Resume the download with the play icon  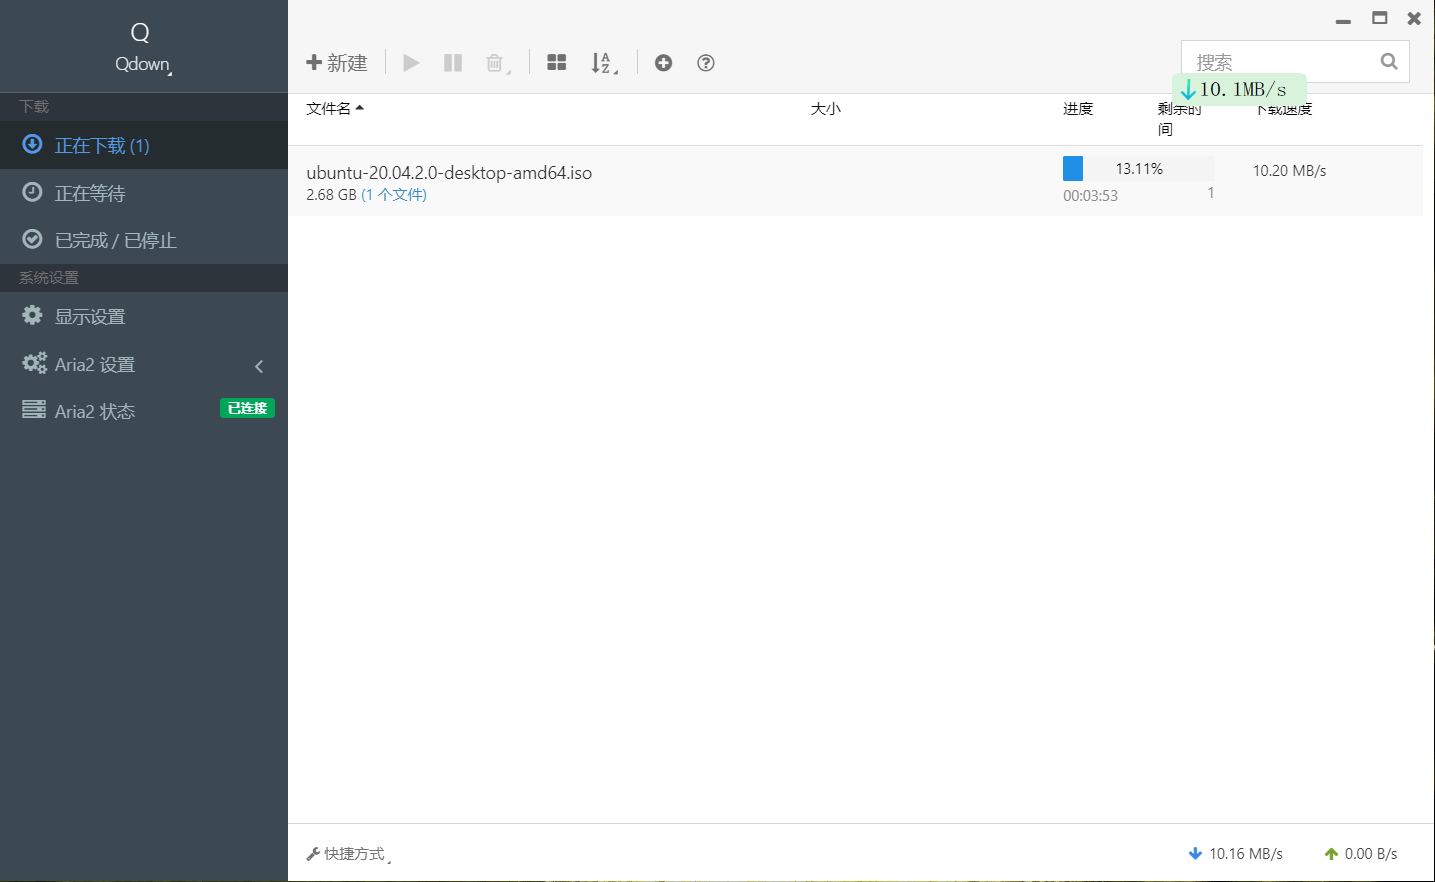411,62
